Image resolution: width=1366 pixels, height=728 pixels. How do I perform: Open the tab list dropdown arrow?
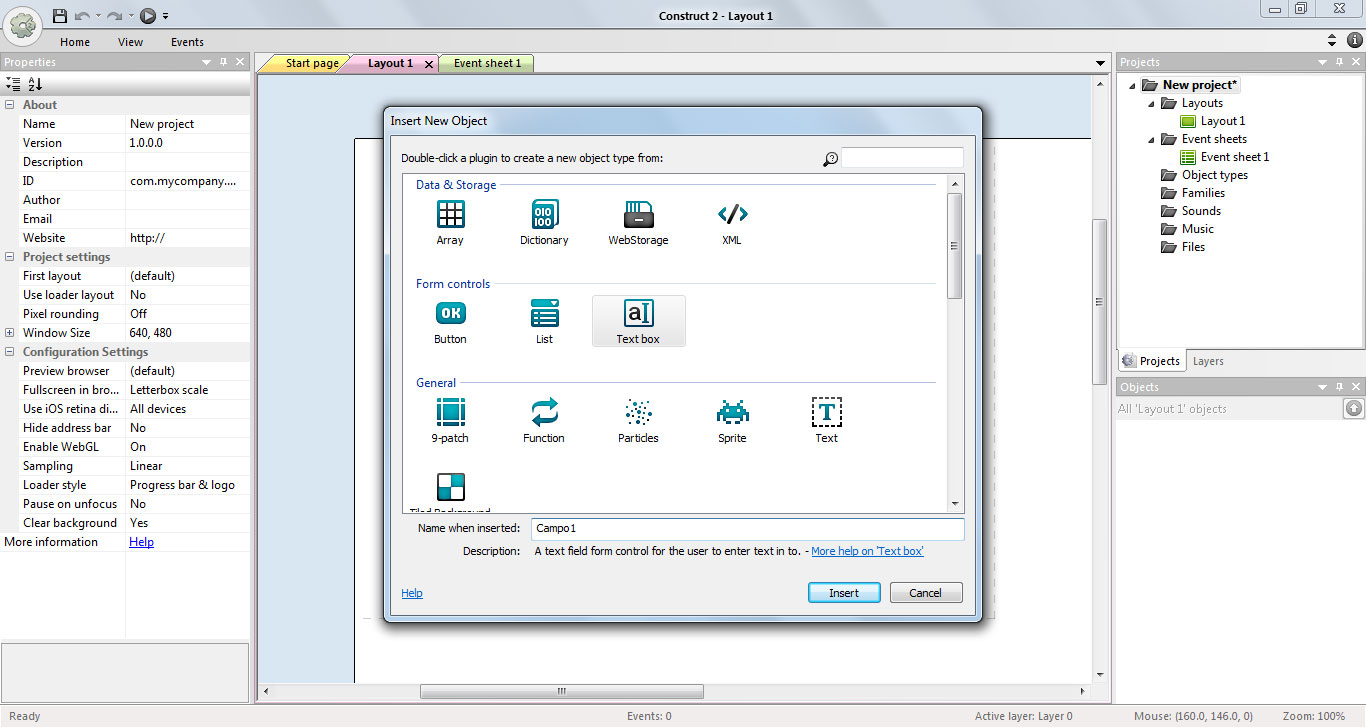click(1101, 64)
